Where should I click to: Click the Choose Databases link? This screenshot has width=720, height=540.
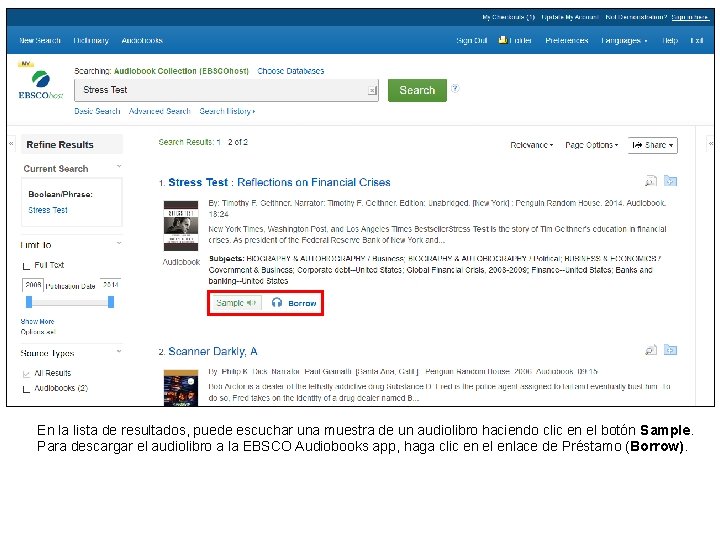(x=291, y=71)
